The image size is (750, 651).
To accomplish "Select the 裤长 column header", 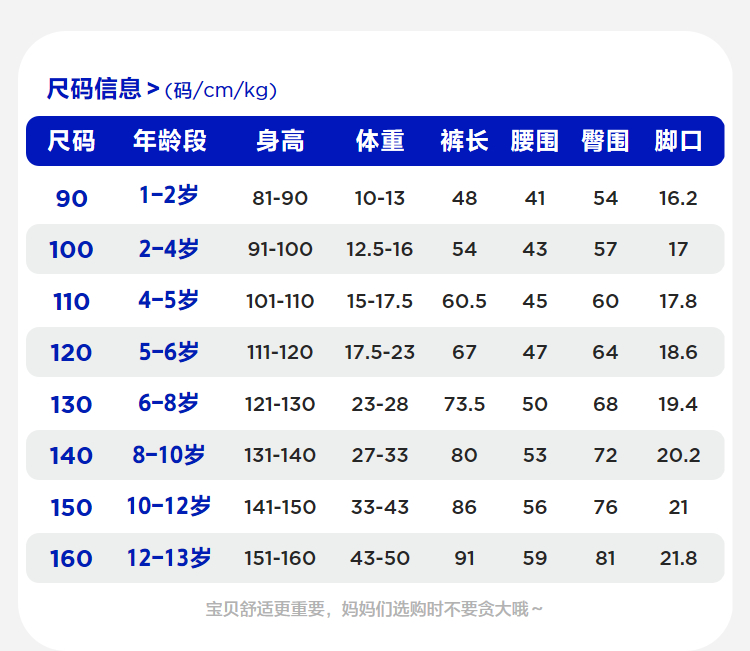I will (x=464, y=141).
